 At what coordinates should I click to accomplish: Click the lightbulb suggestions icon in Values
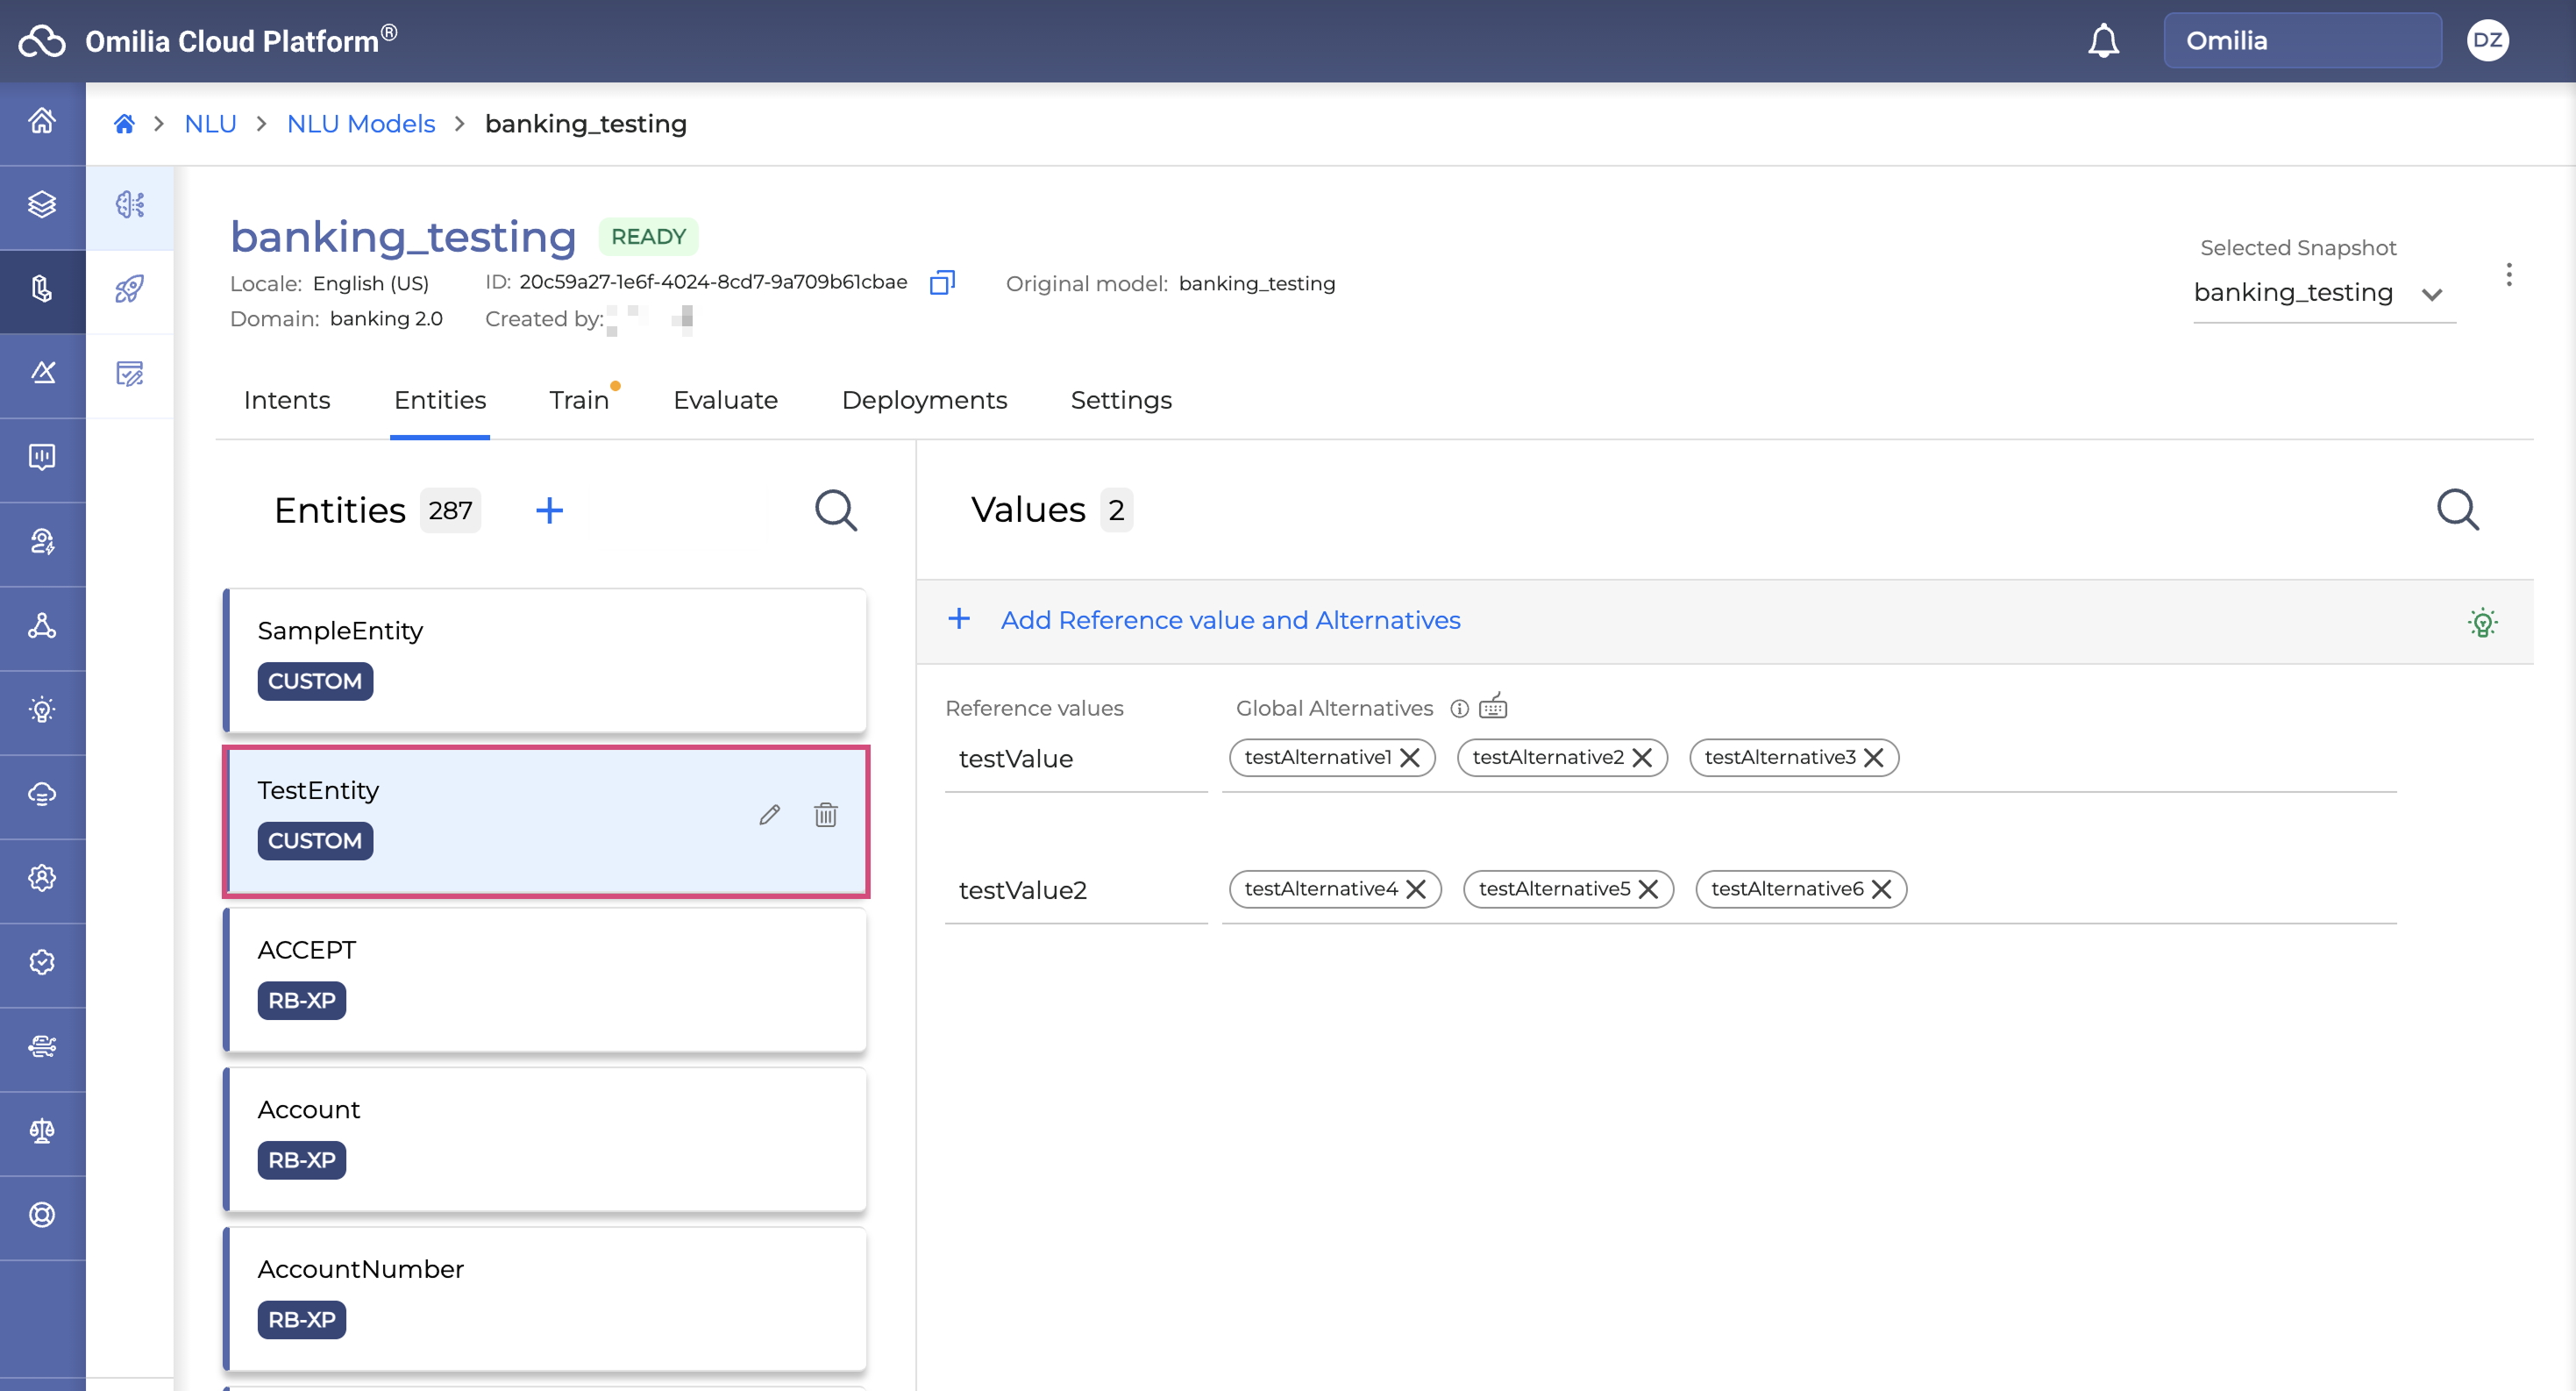[x=2481, y=622]
